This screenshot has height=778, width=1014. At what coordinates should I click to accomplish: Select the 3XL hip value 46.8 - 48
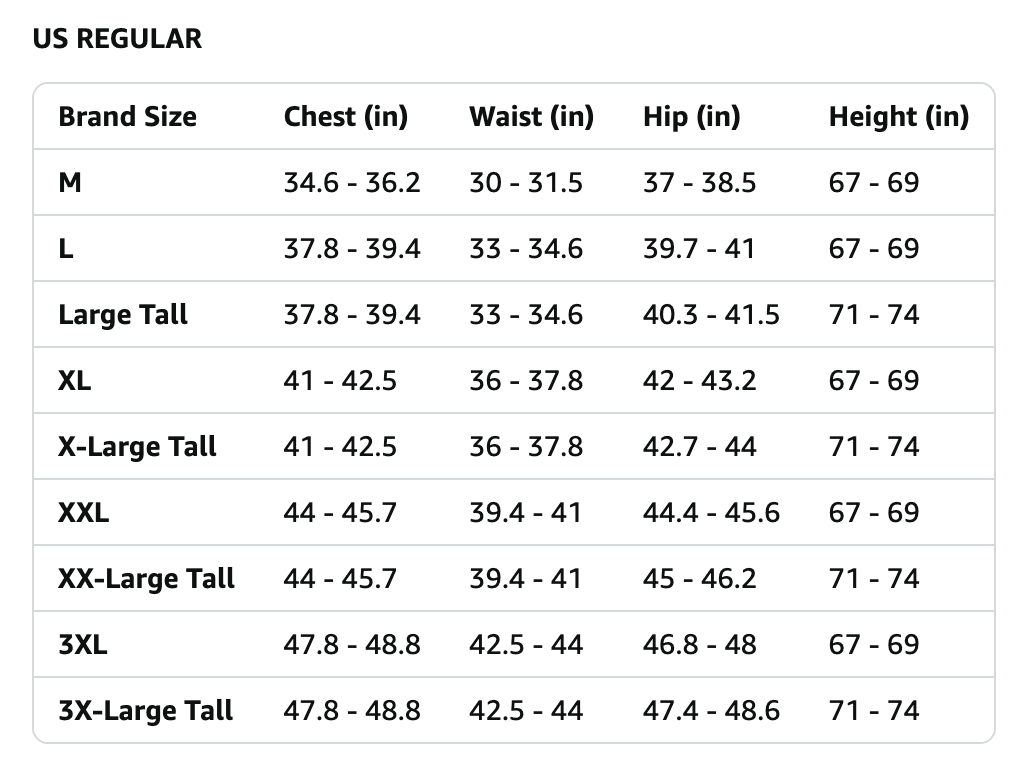tap(699, 645)
